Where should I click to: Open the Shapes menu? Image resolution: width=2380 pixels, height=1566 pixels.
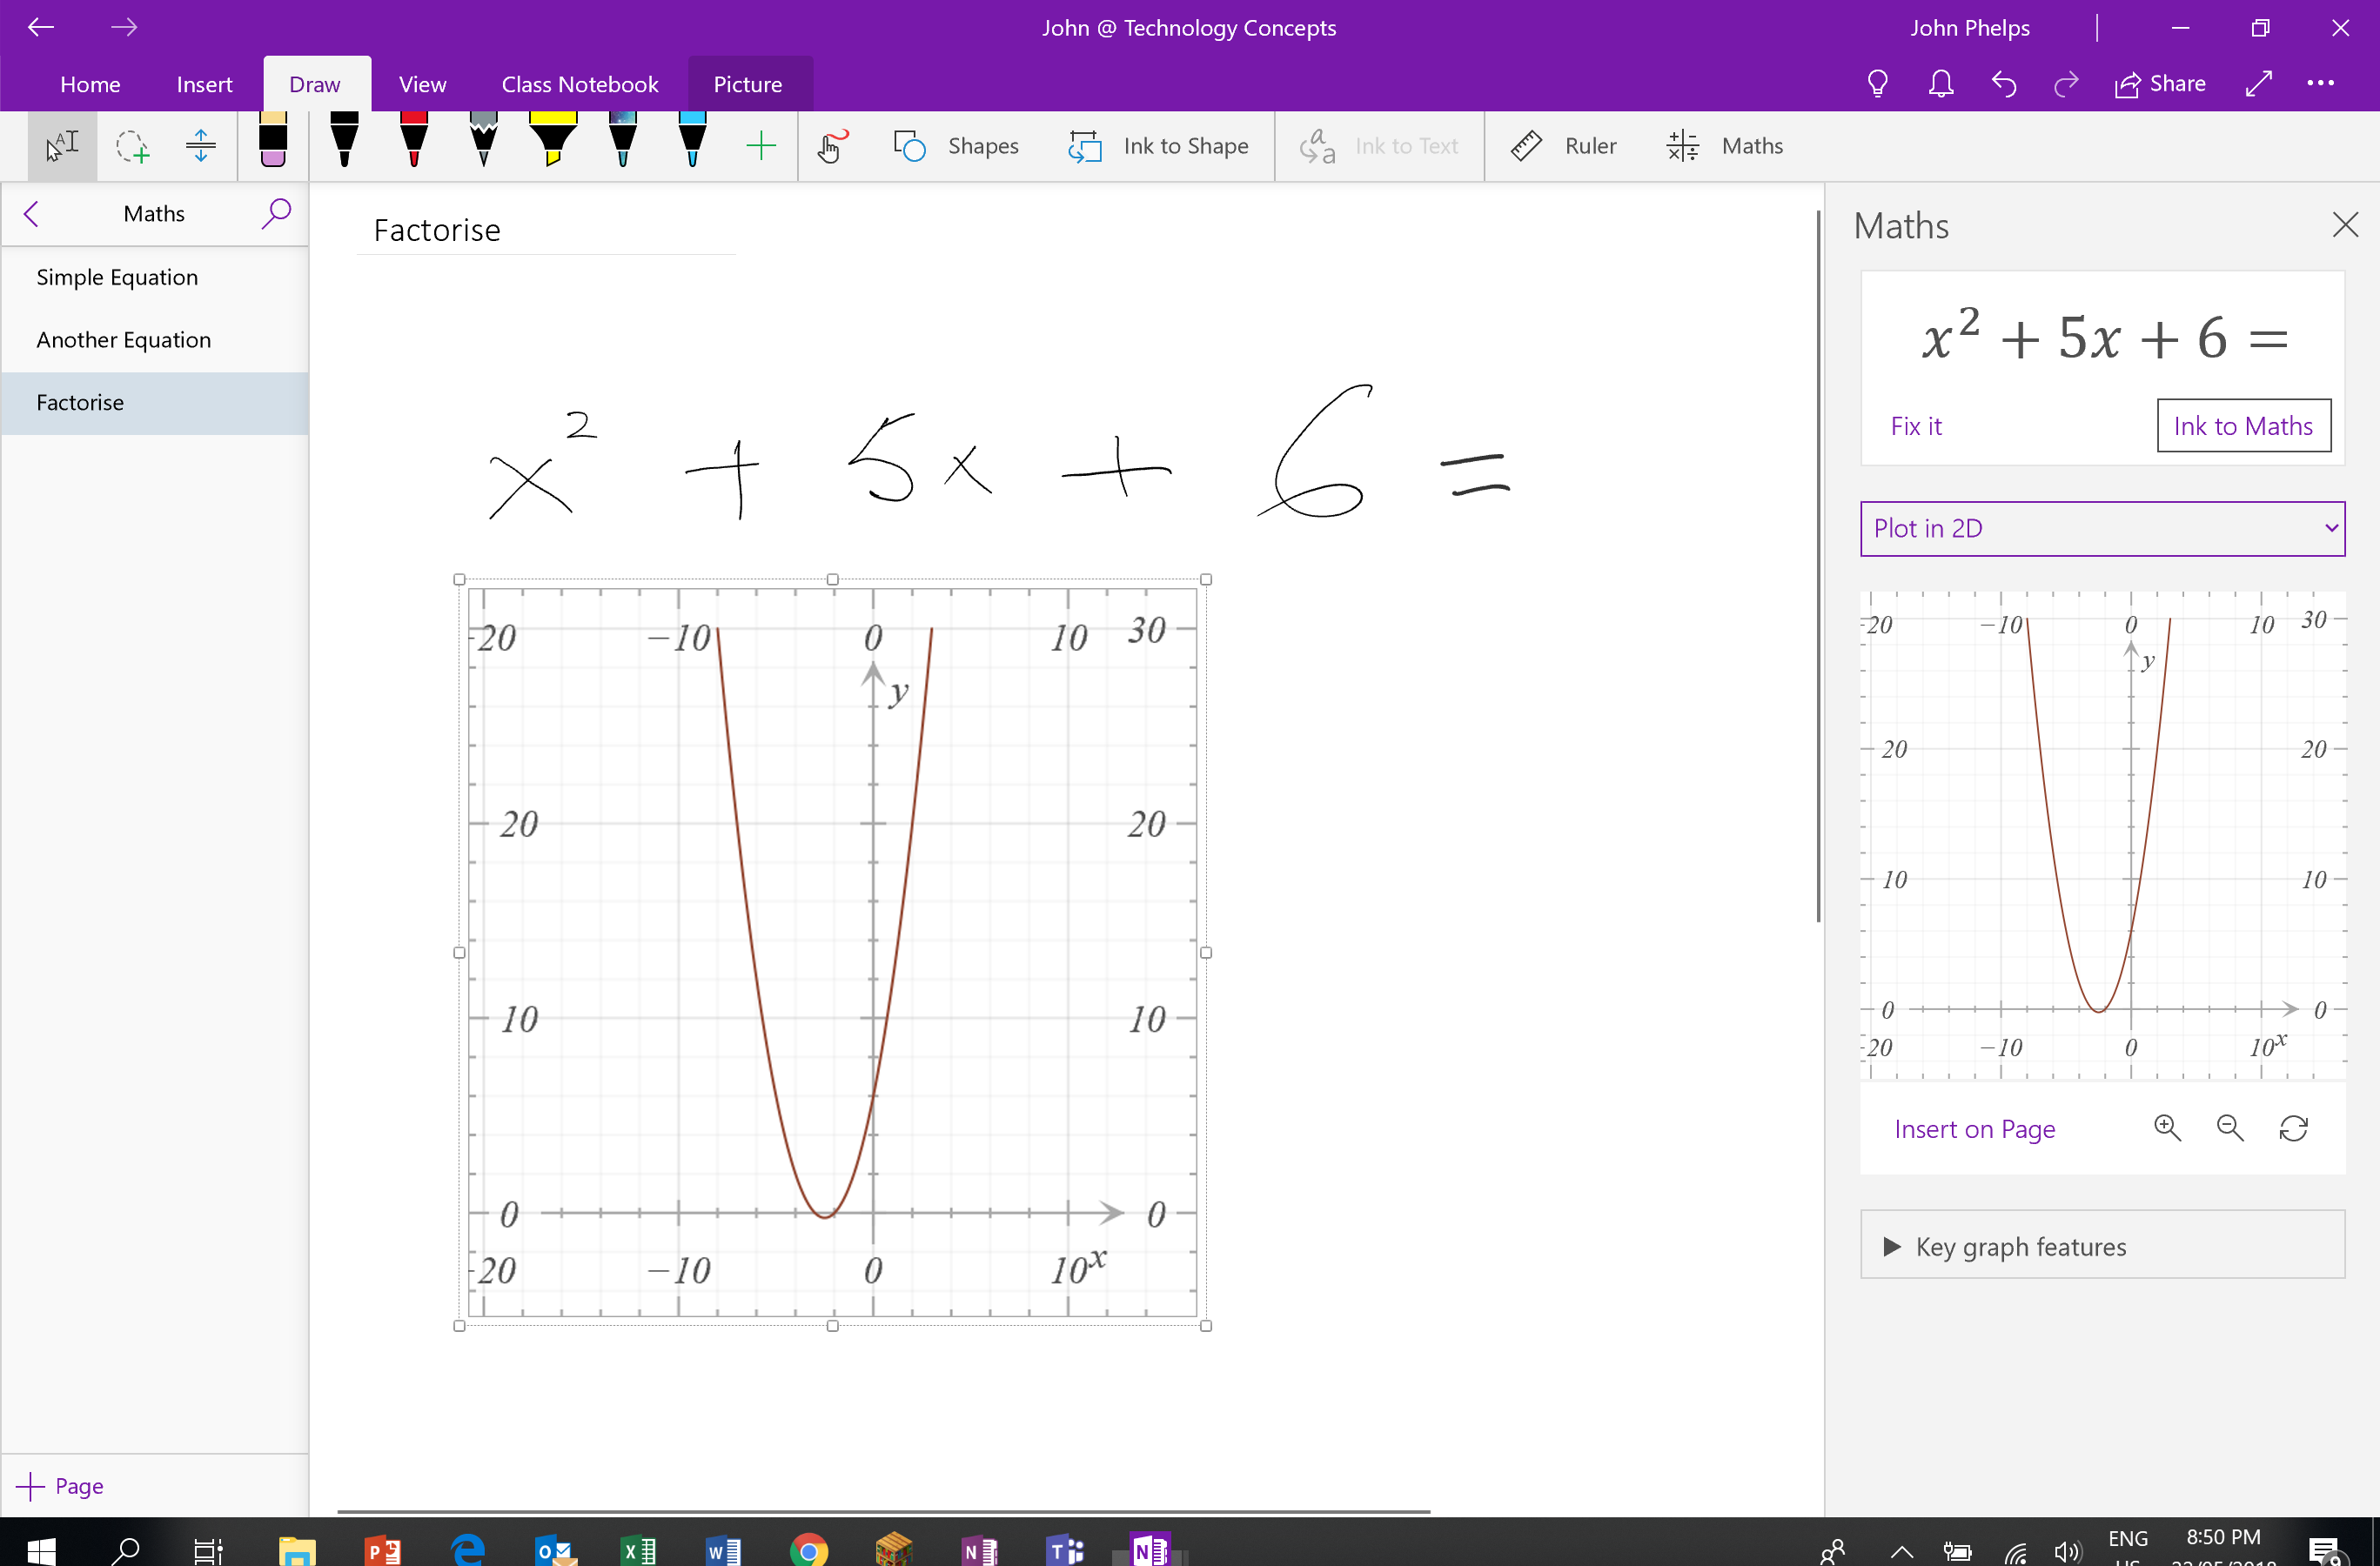point(956,146)
